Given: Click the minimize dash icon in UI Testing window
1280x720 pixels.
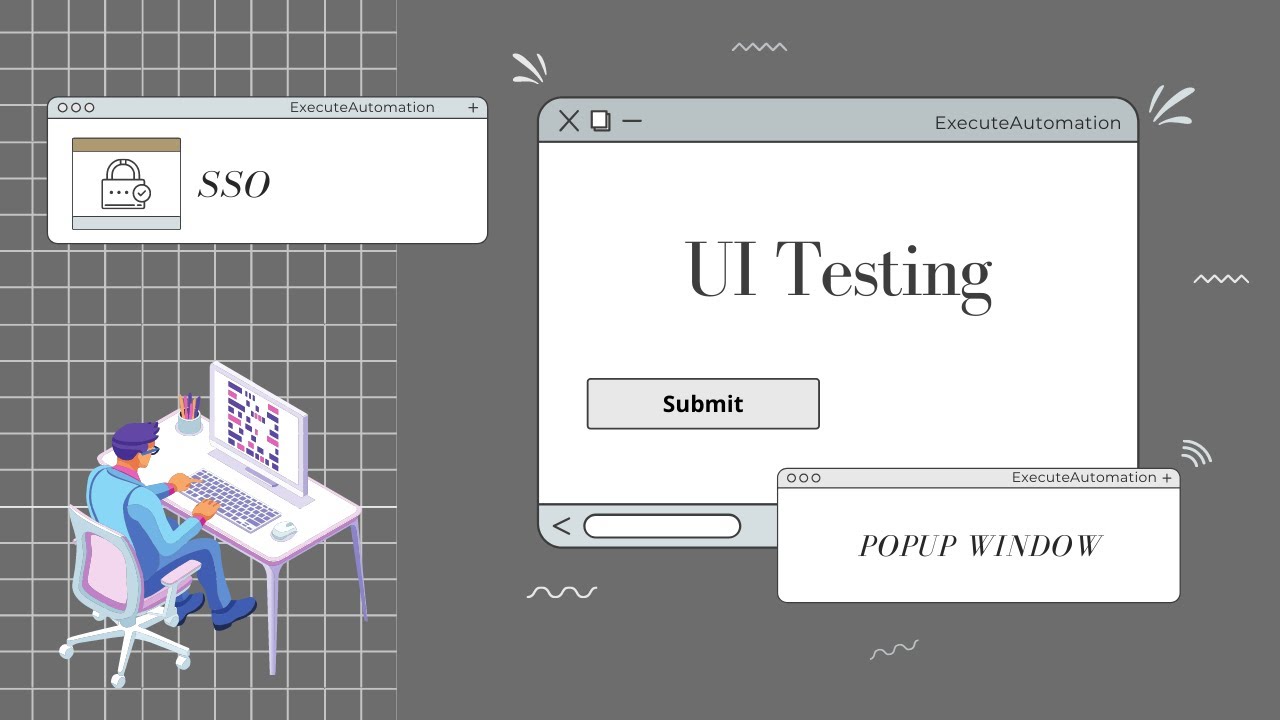Looking at the screenshot, I should pos(632,121).
